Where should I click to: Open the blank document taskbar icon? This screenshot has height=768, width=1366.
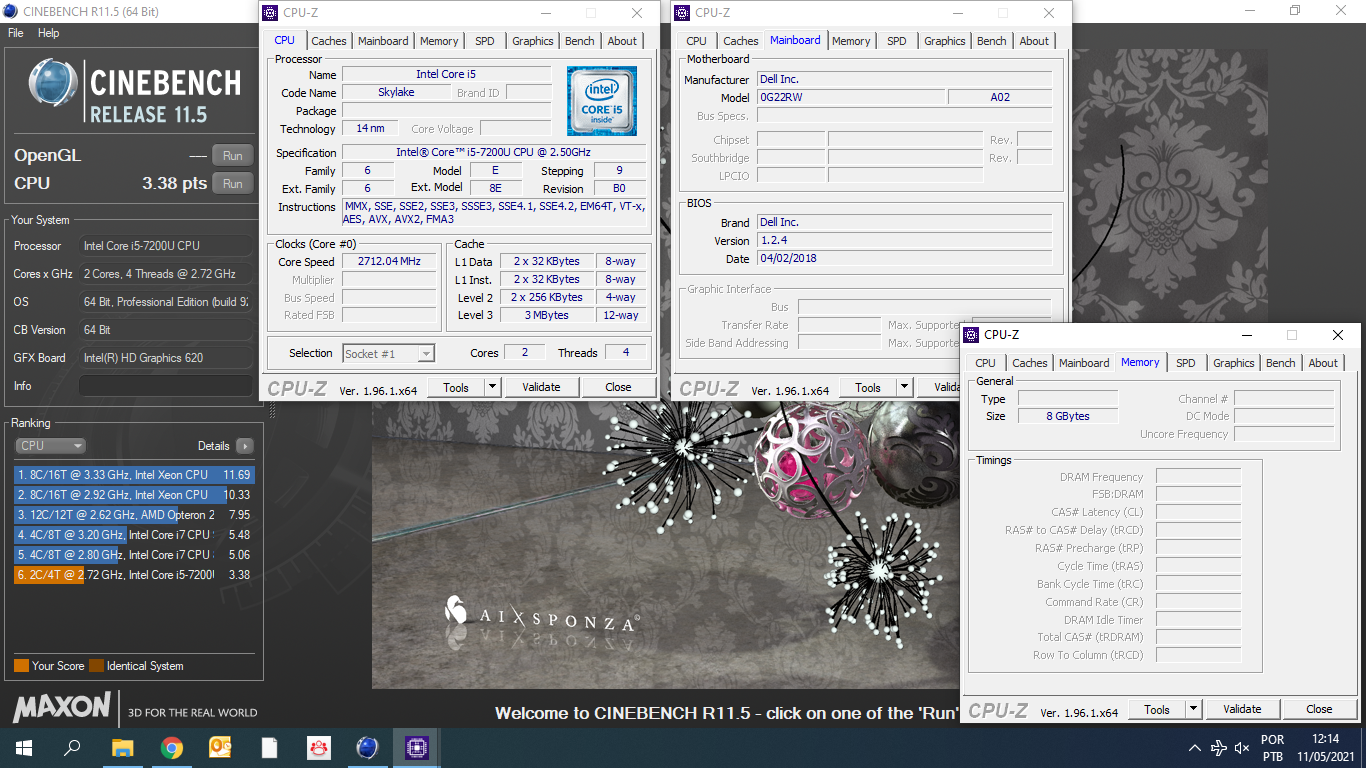tap(269, 747)
